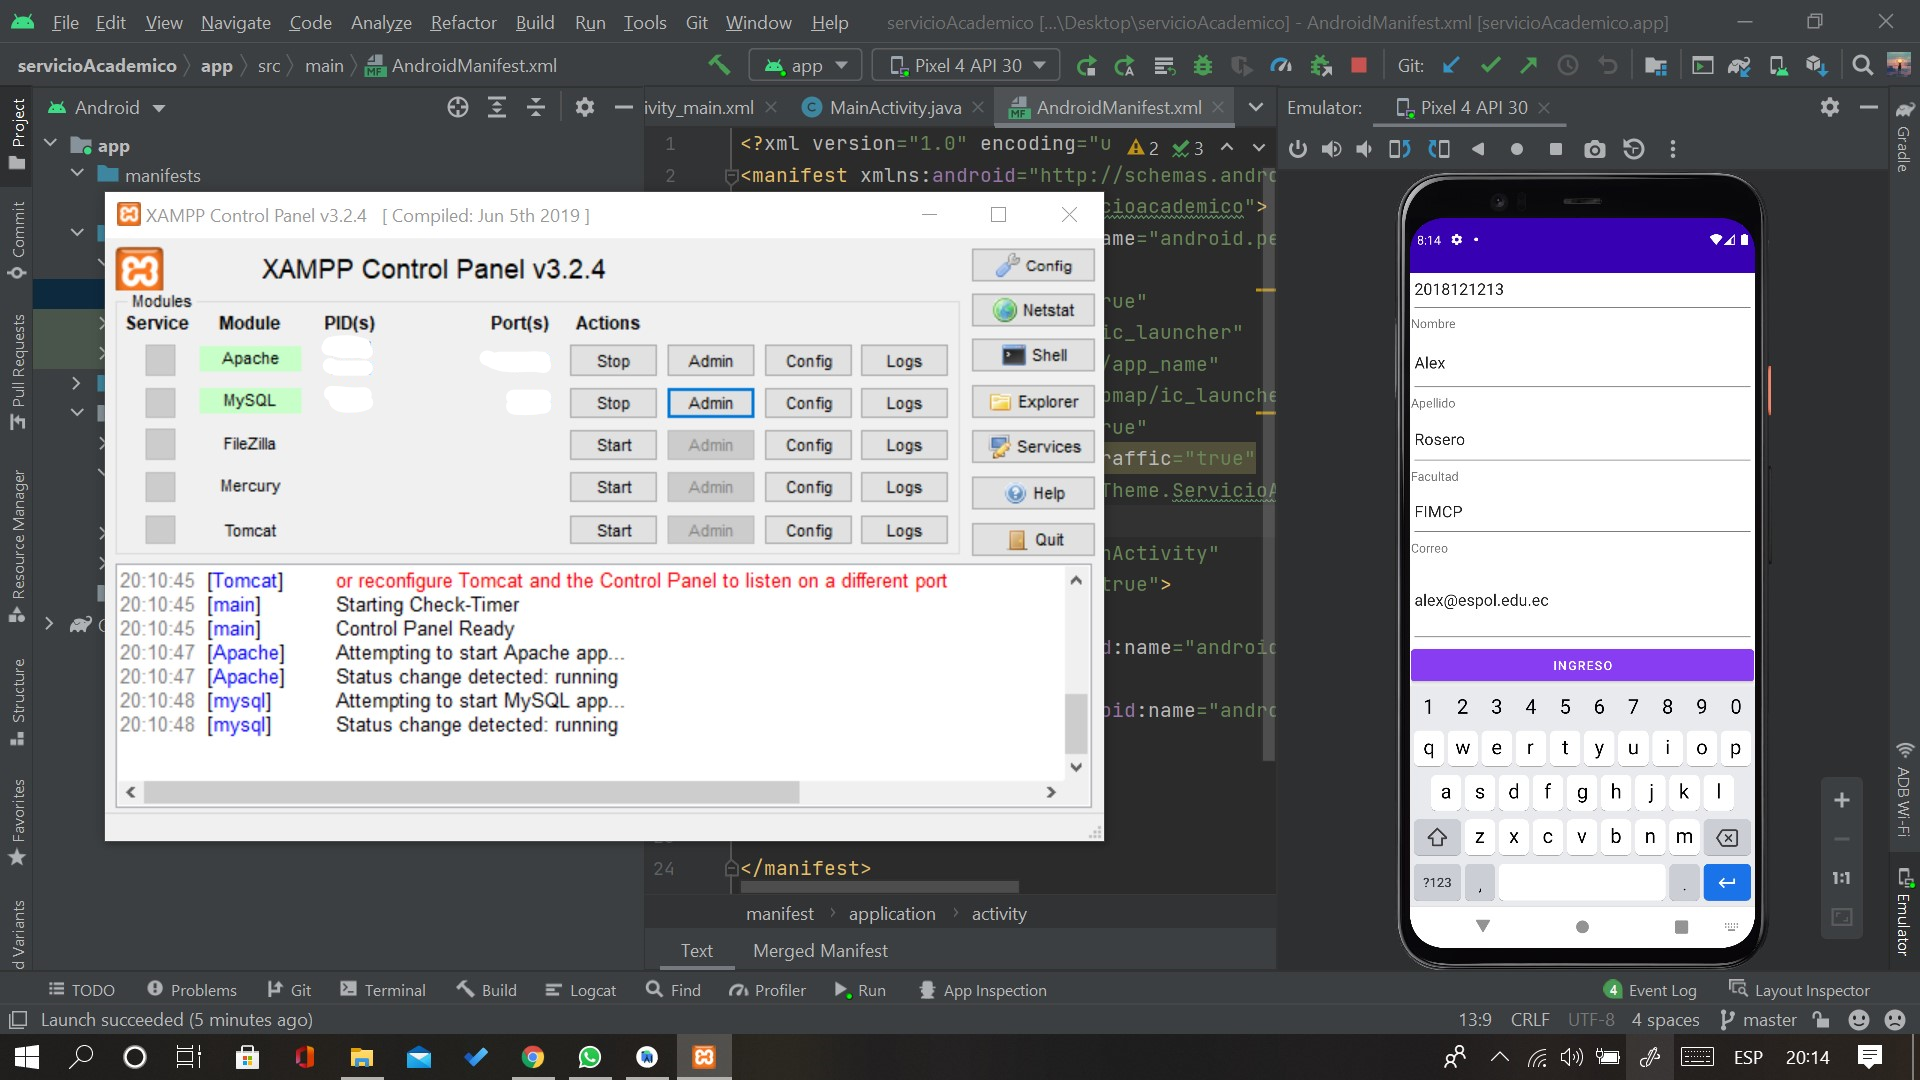Start the Tomcat module in XAMPP
This screenshot has width=1920, height=1080.
pyautogui.click(x=613, y=531)
